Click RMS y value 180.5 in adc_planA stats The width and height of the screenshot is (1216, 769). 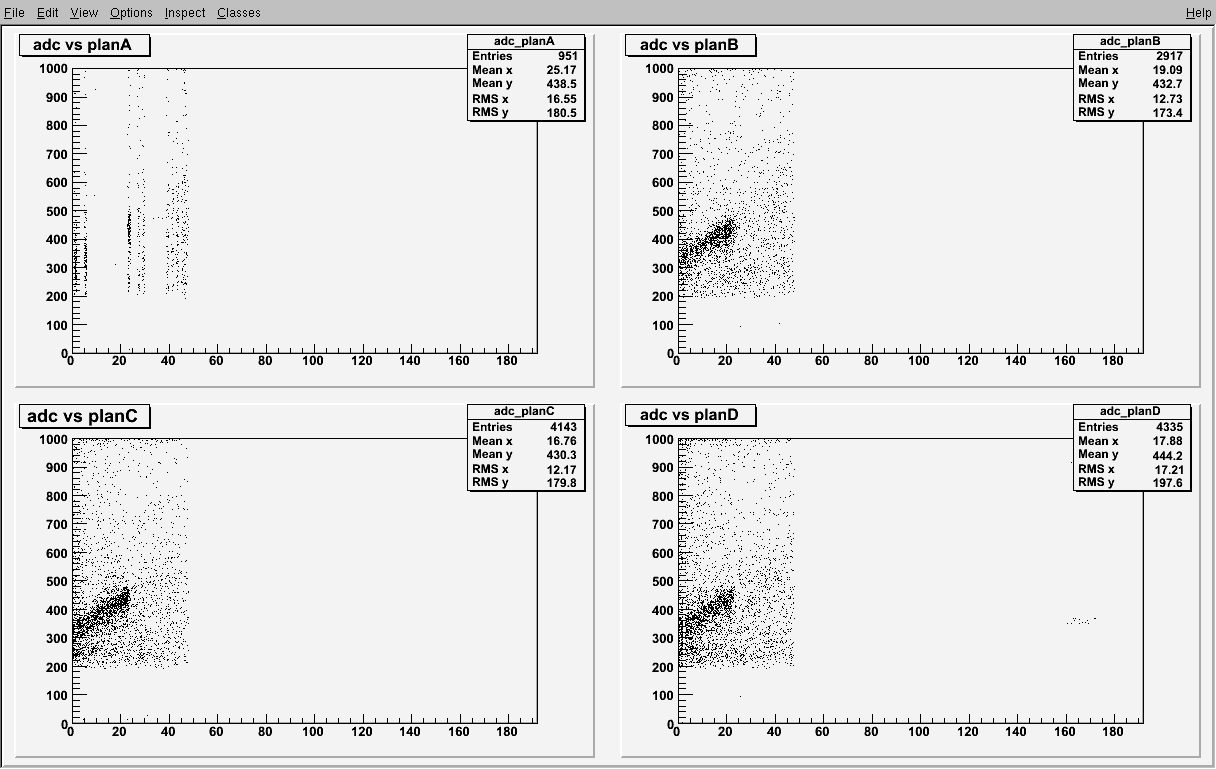tap(563, 112)
